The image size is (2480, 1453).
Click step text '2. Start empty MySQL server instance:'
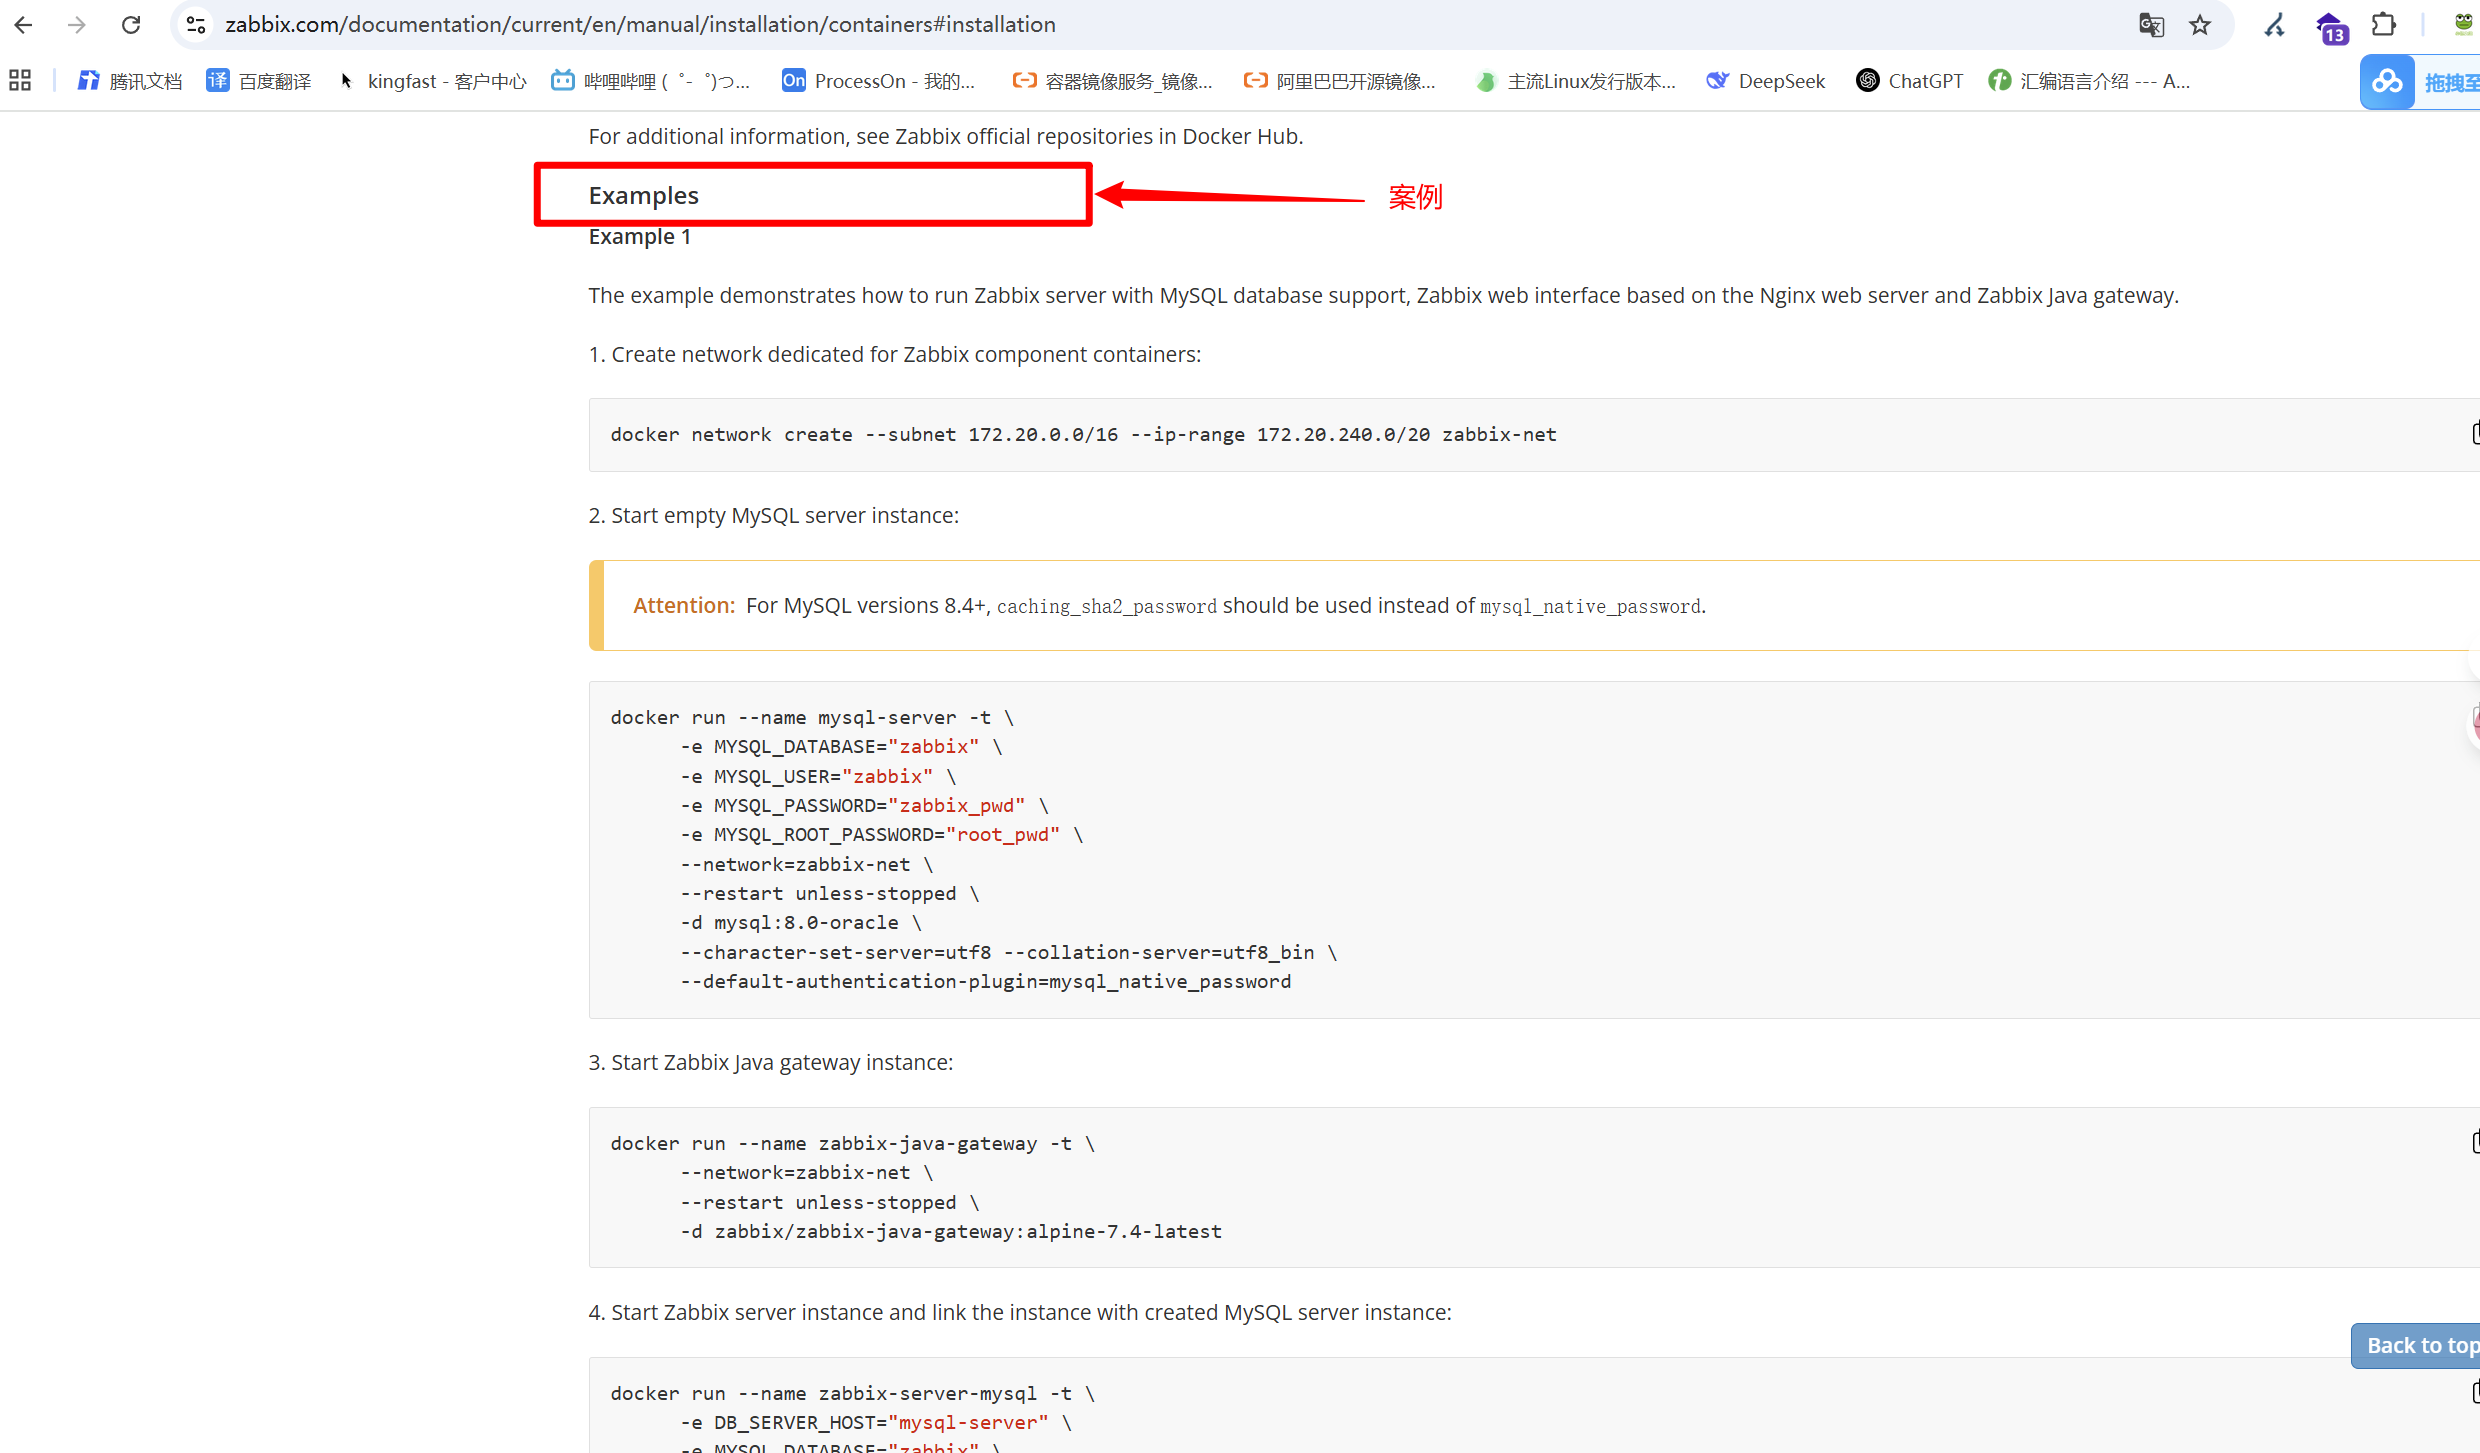point(773,516)
